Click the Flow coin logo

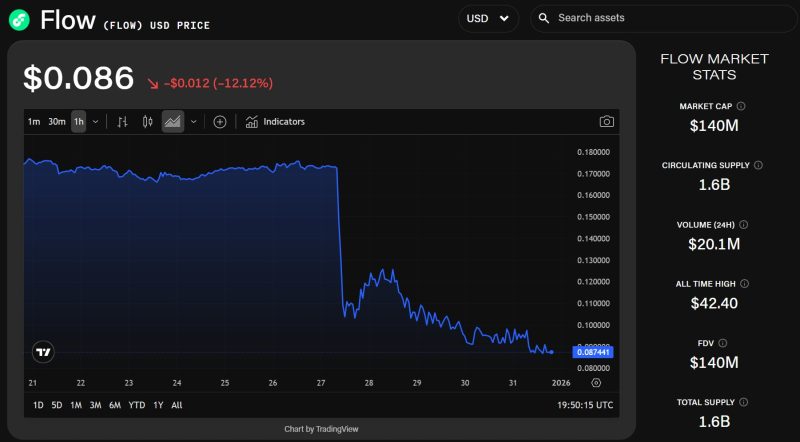19,19
